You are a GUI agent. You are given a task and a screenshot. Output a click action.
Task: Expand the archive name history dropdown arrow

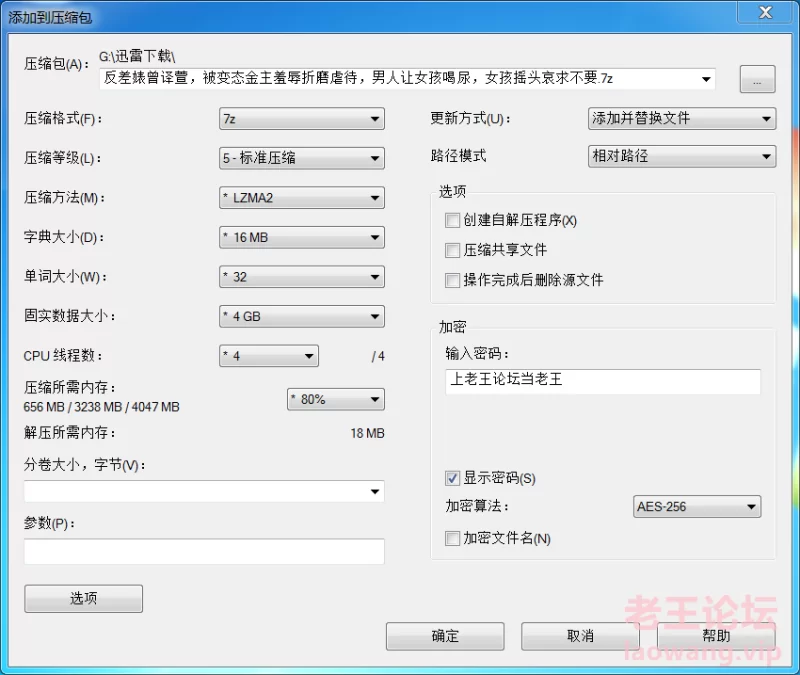click(x=706, y=79)
